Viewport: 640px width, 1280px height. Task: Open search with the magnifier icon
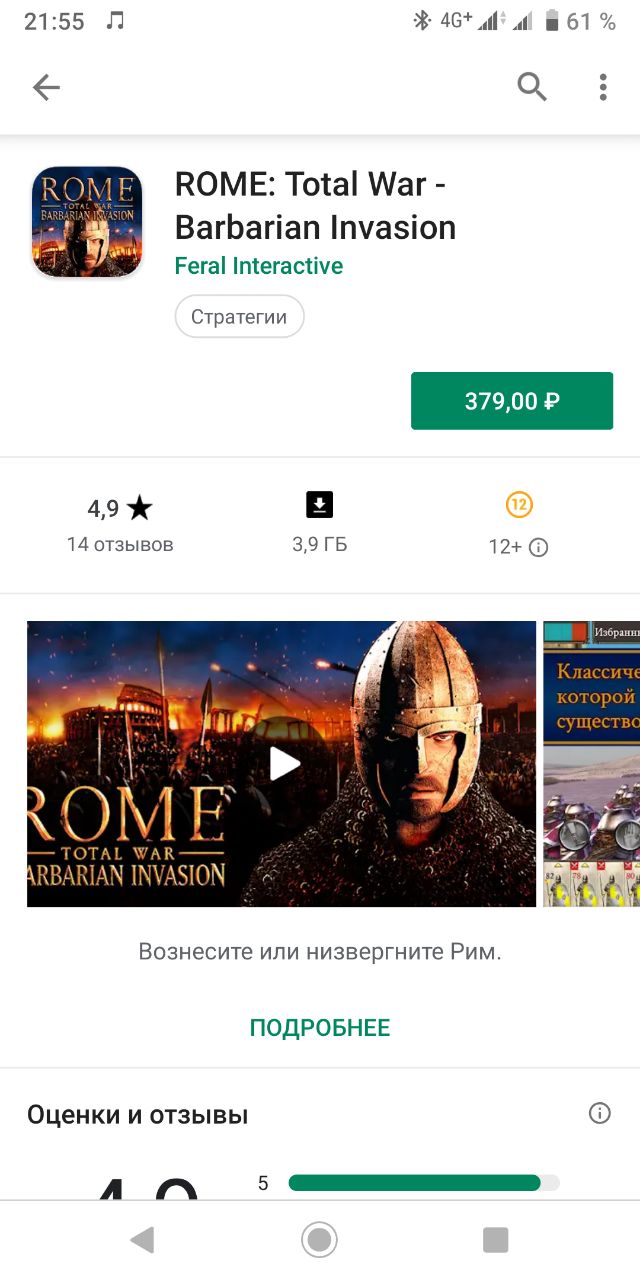click(x=532, y=88)
